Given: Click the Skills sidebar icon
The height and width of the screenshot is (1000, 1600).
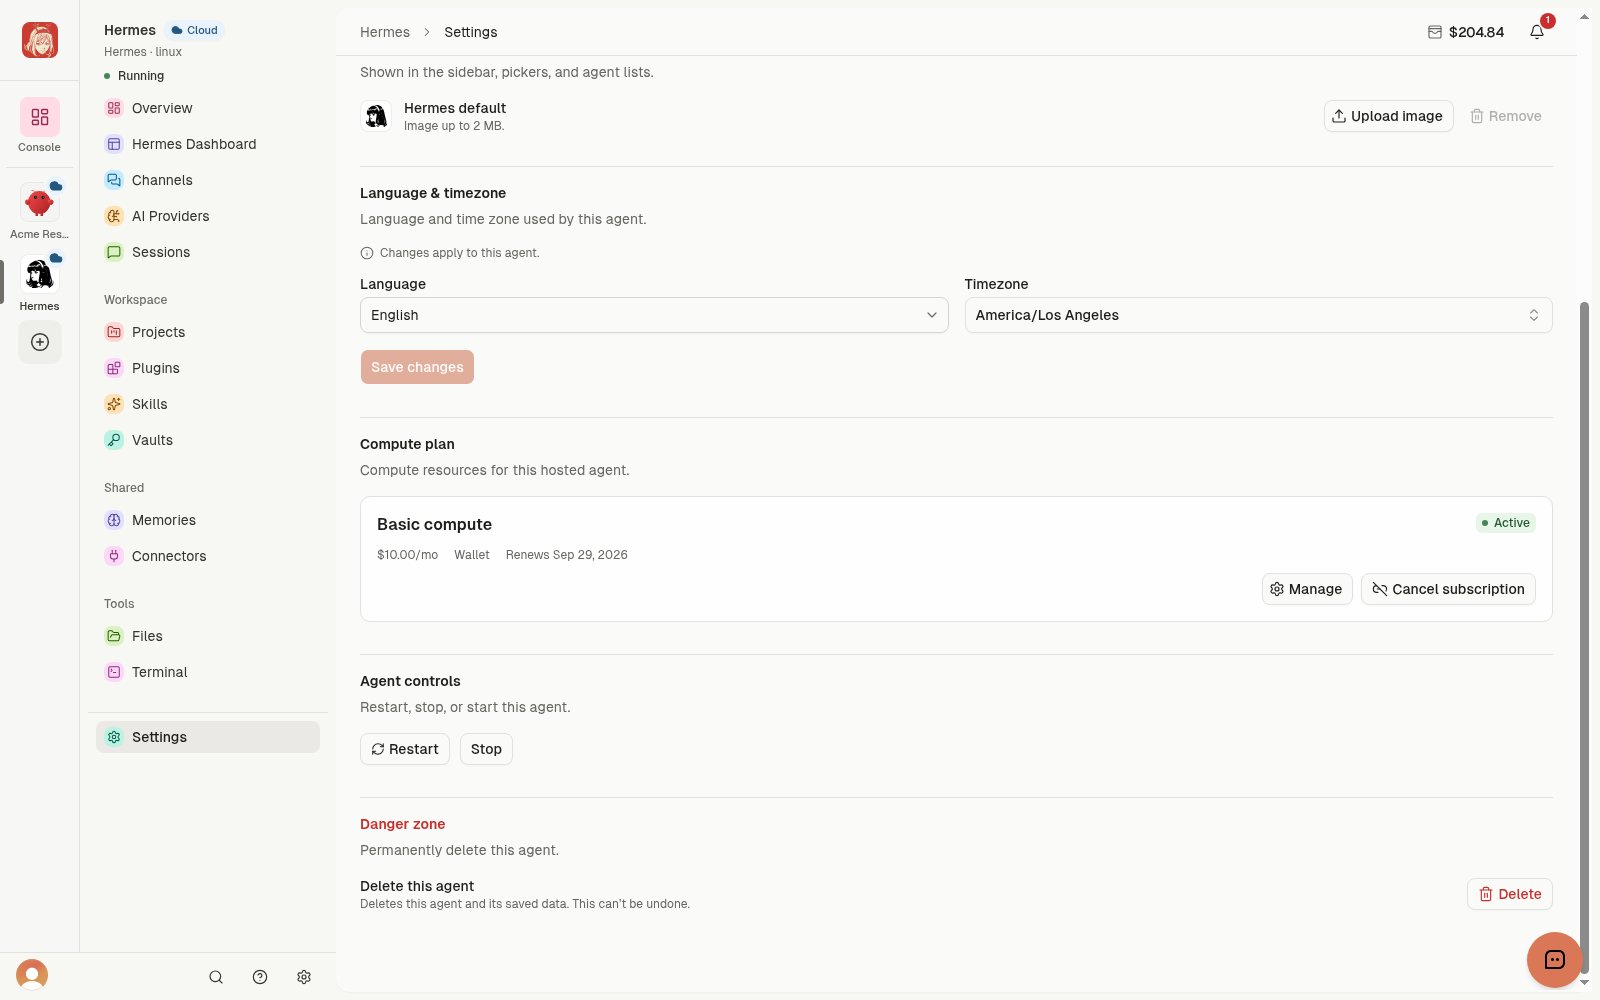Looking at the screenshot, I should (114, 404).
